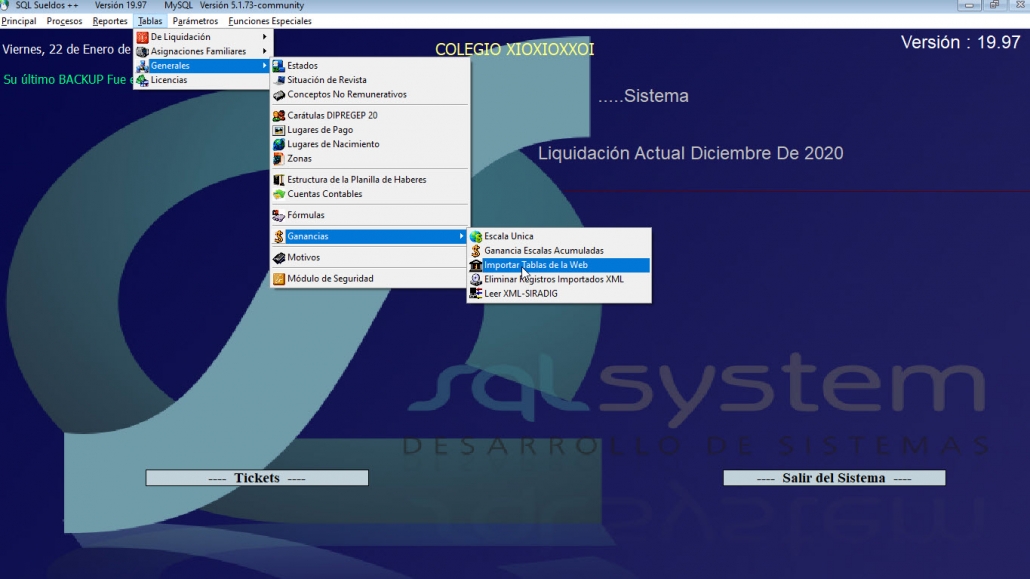Screen dimensions: 1030x579
Task: Click the Lugares de Nacimiento globe icon
Action: pyautogui.click(x=279, y=145)
